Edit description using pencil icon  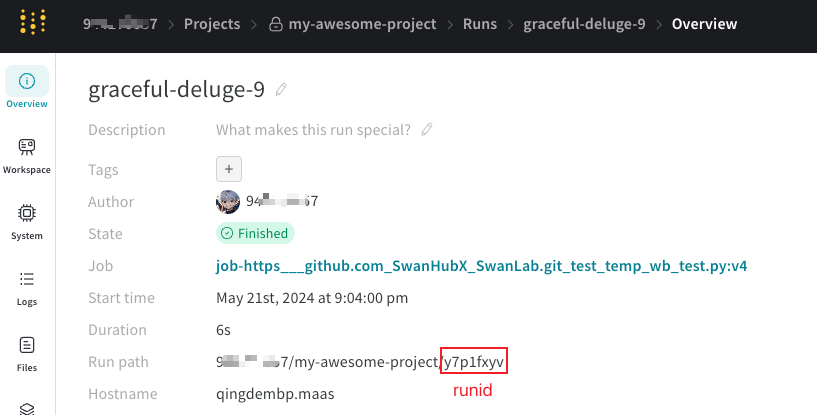[427, 129]
